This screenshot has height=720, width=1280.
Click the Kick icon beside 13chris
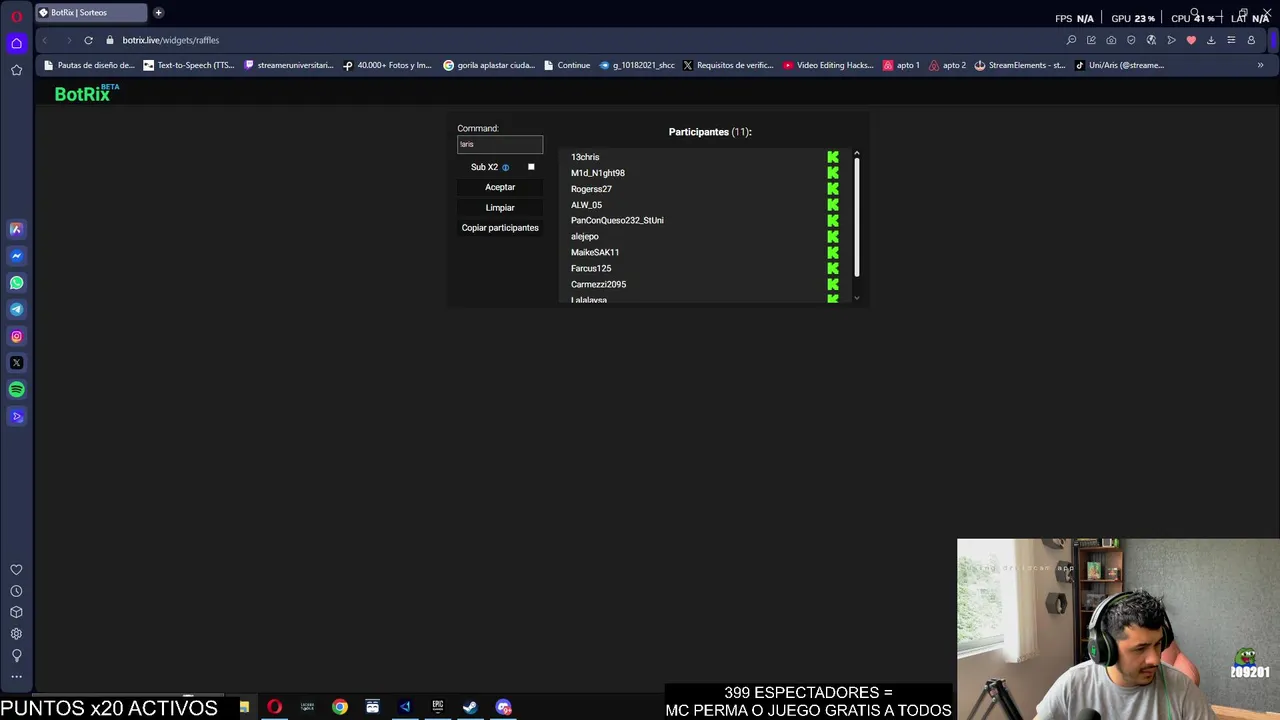833,157
